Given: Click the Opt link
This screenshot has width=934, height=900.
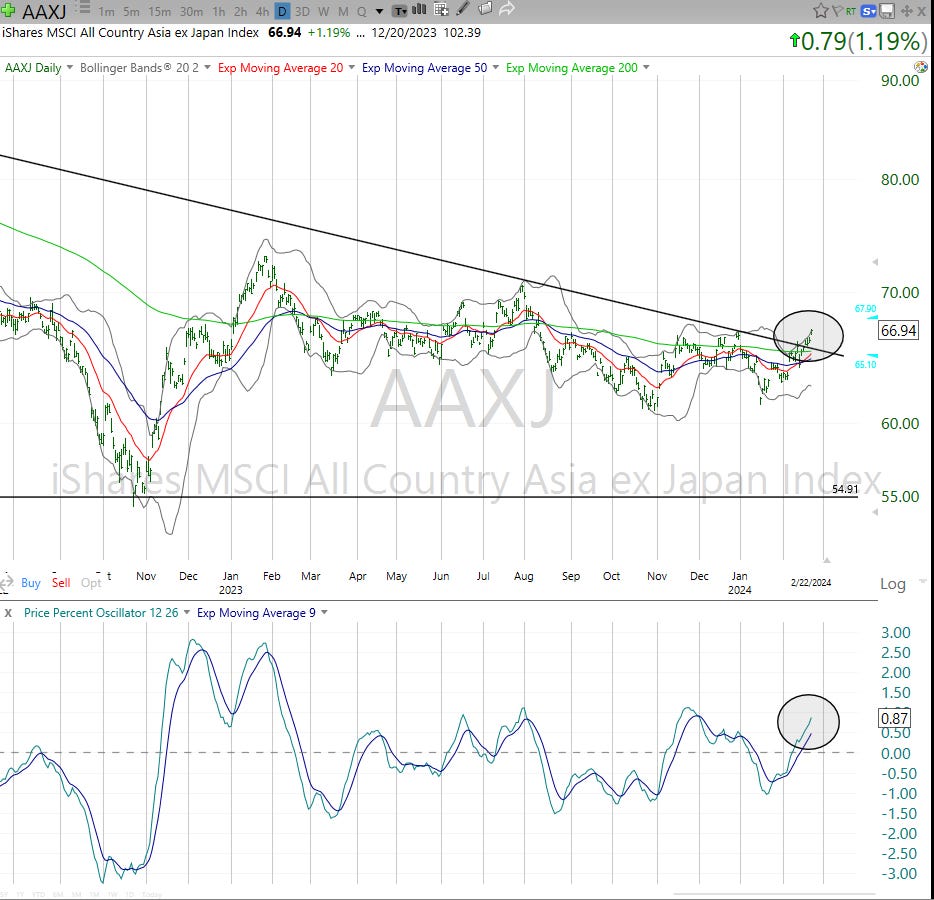Looking at the screenshot, I should point(91,583).
